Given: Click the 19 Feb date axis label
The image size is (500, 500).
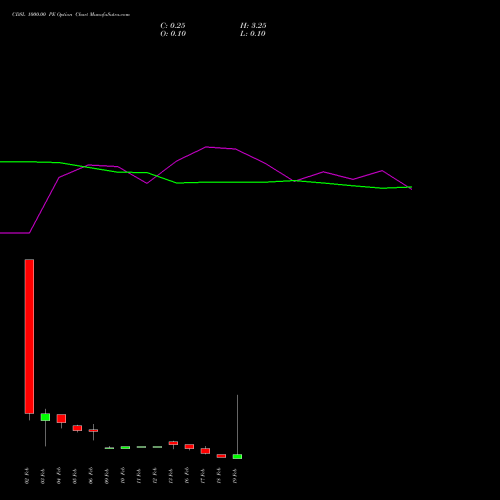Looking at the screenshot, I should 235,476.
